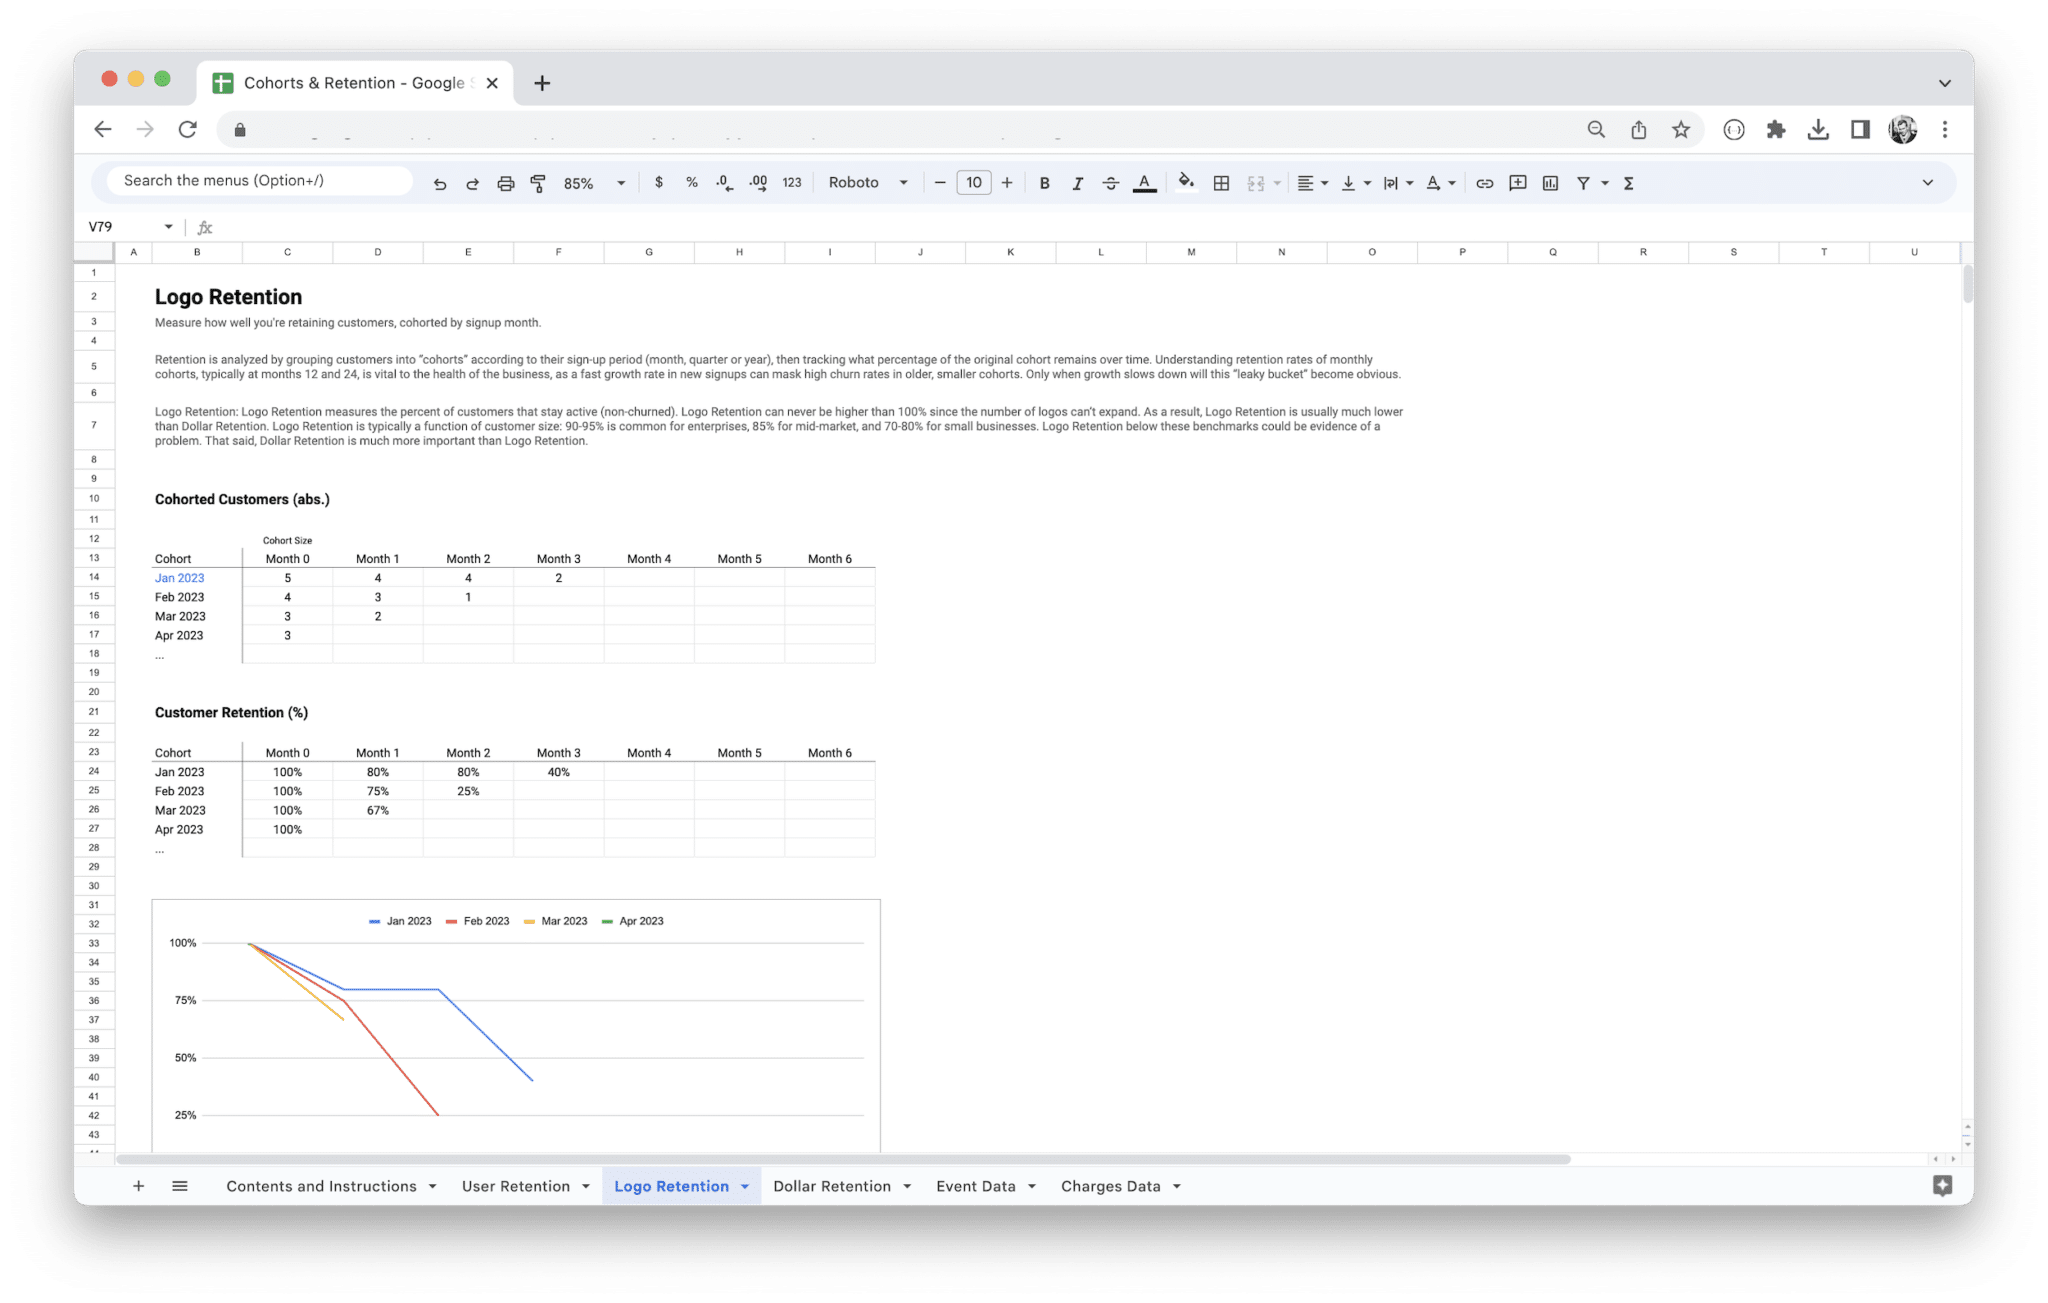Increase decimal places icon
Viewport: 2048px width, 1303px height.
[758, 183]
